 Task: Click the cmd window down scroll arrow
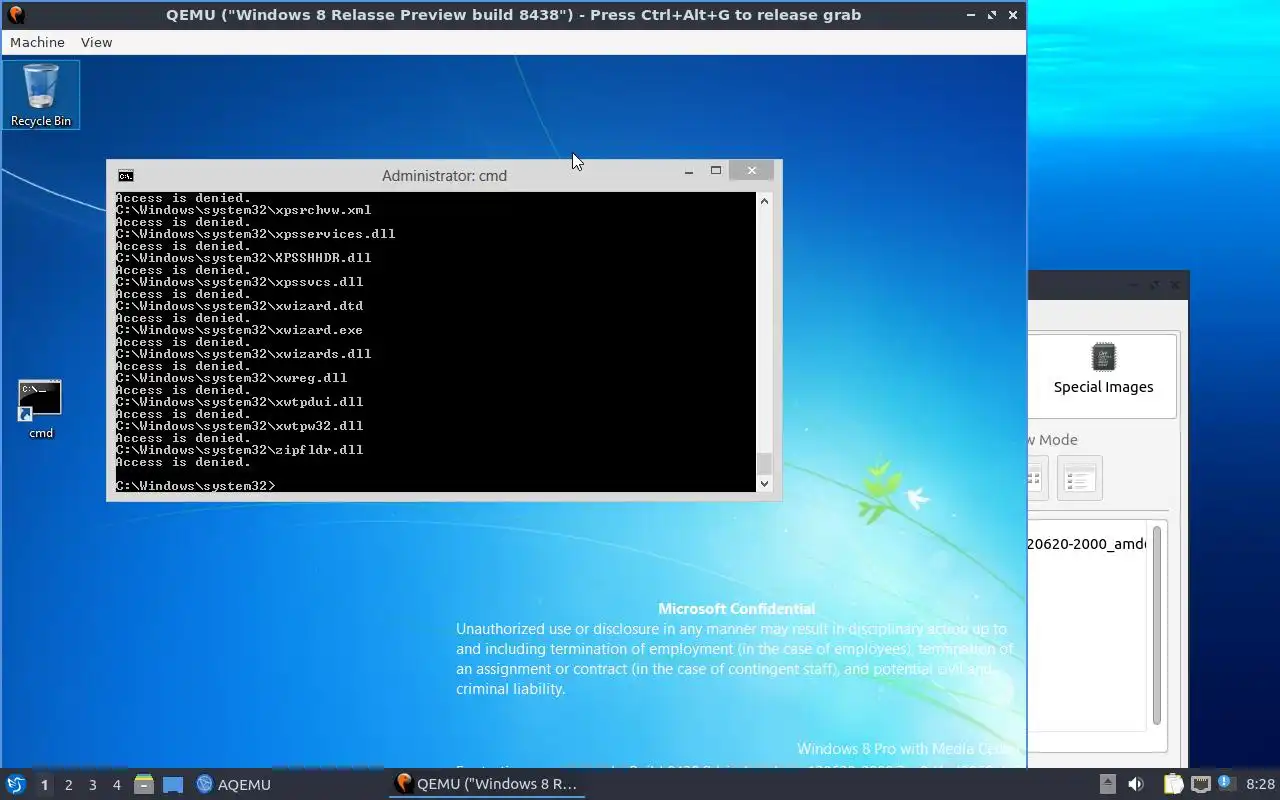764,484
